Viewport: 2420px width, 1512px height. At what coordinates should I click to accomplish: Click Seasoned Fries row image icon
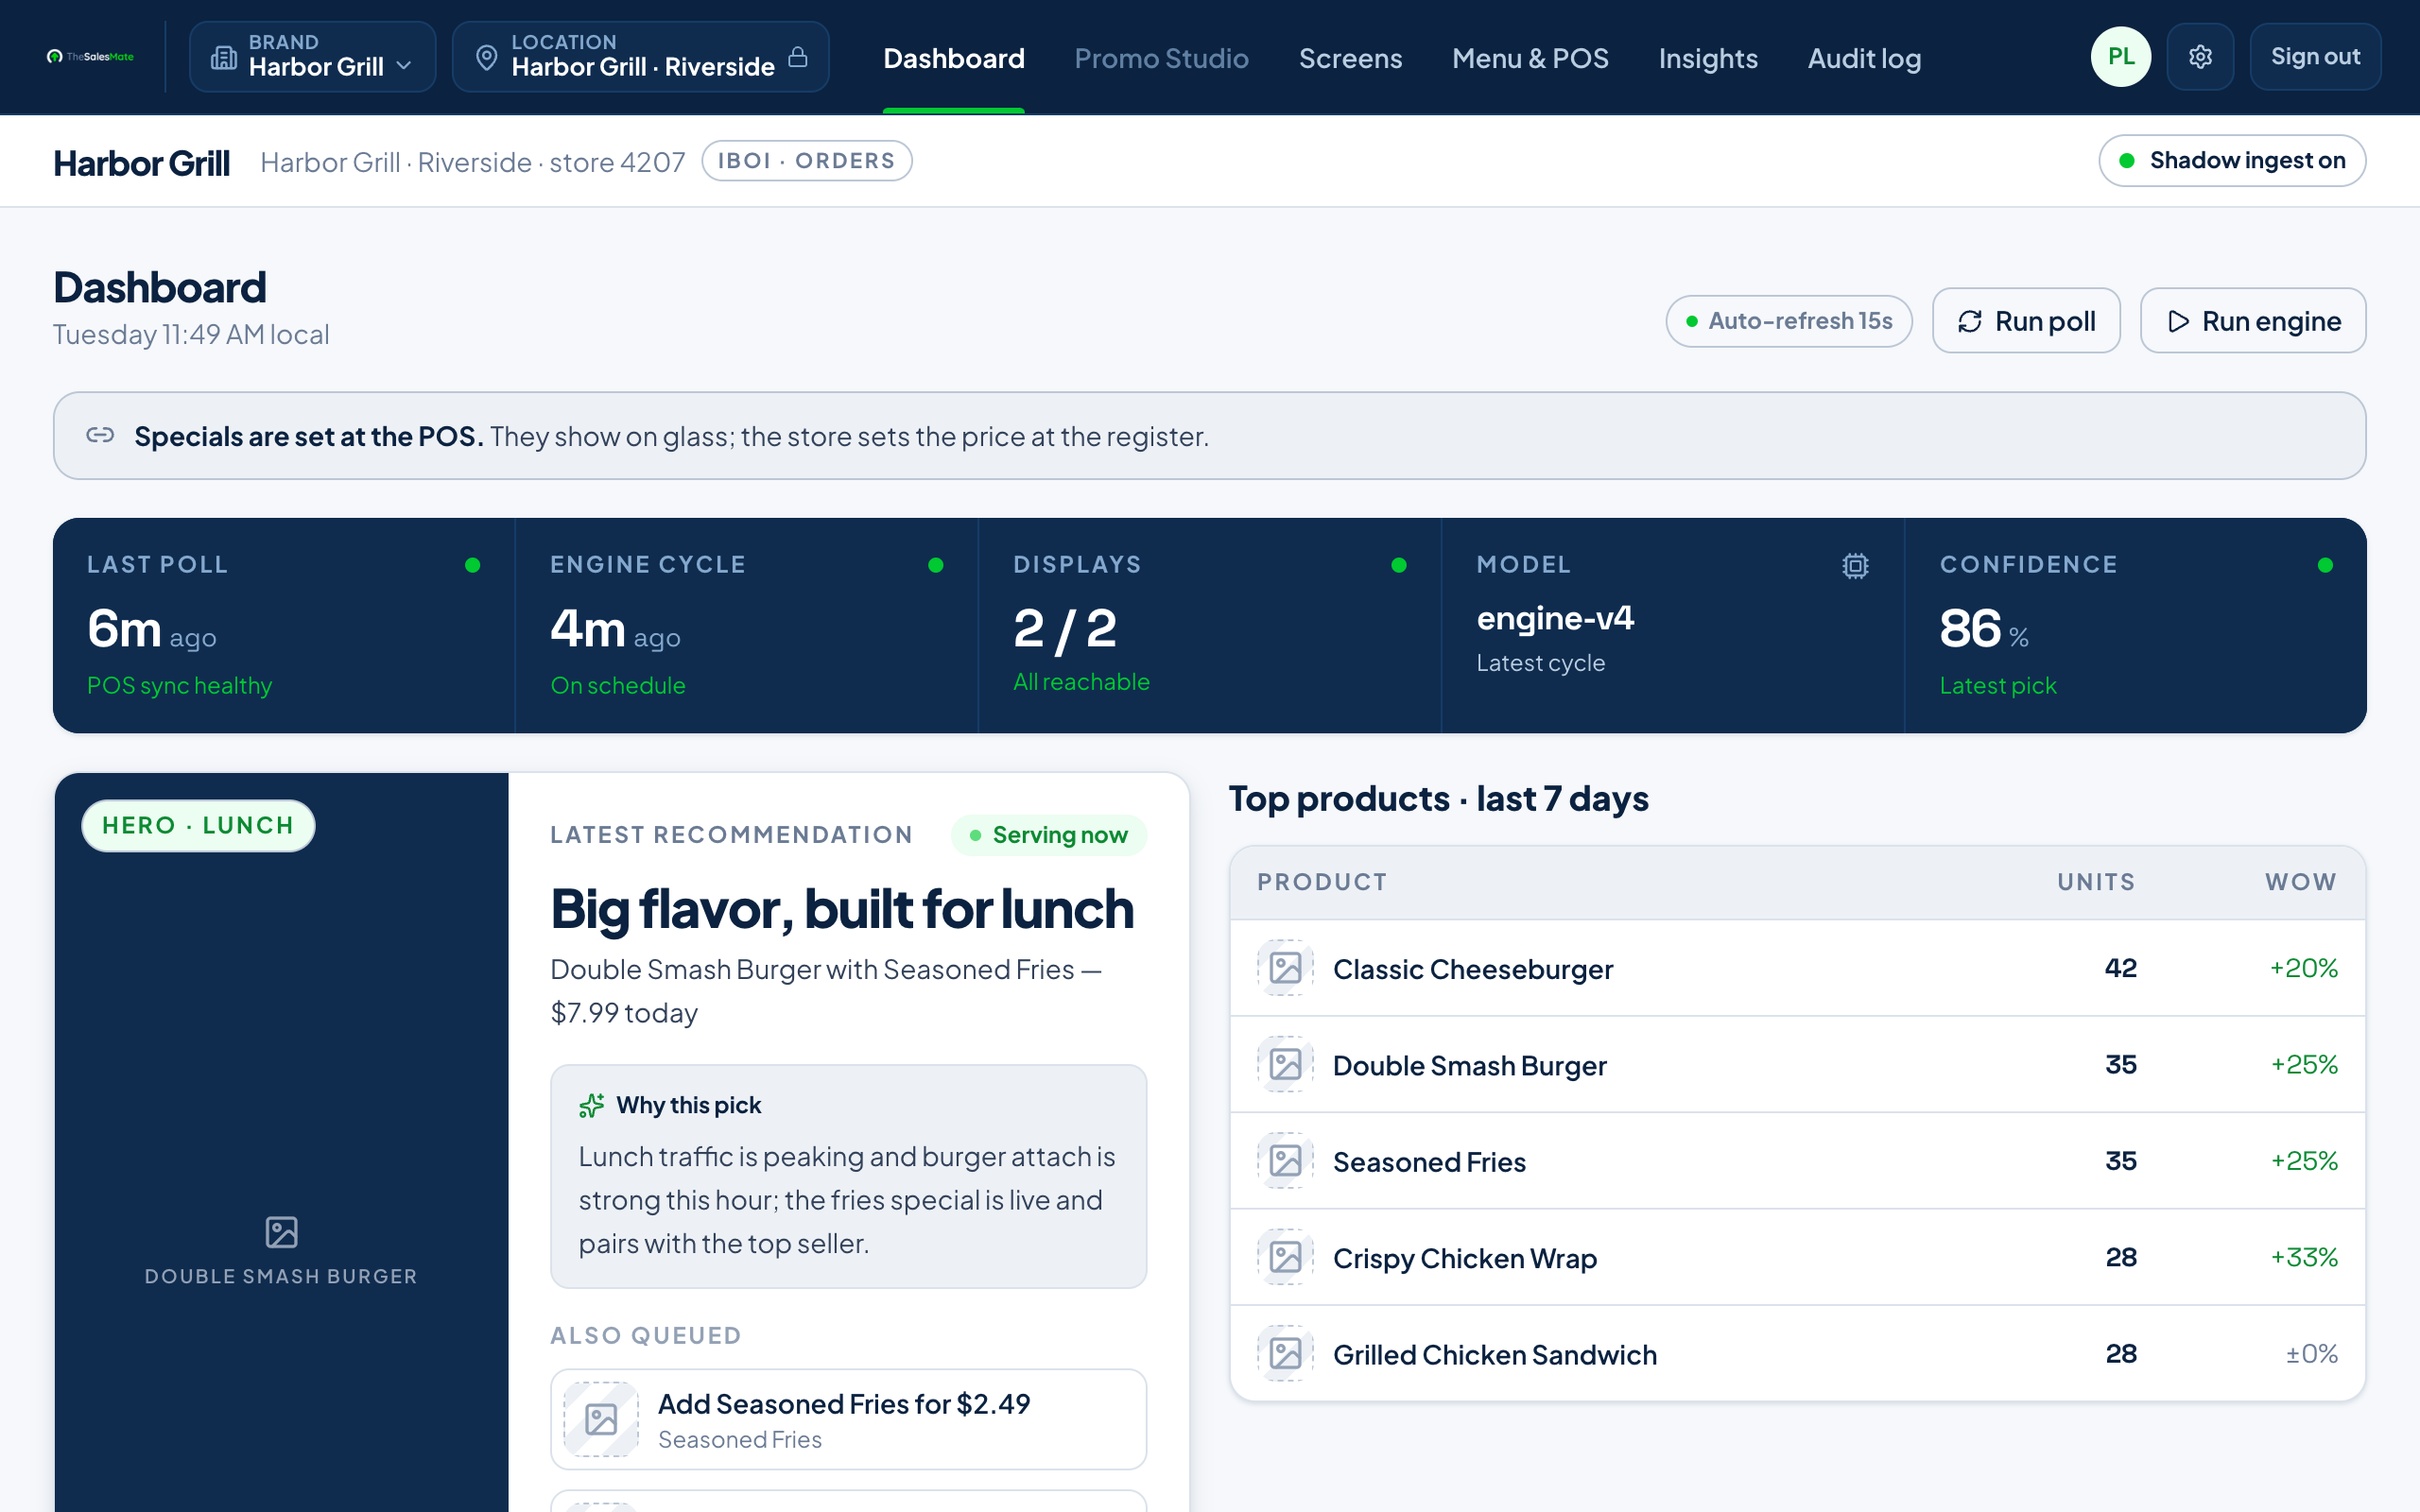pyautogui.click(x=1285, y=1161)
